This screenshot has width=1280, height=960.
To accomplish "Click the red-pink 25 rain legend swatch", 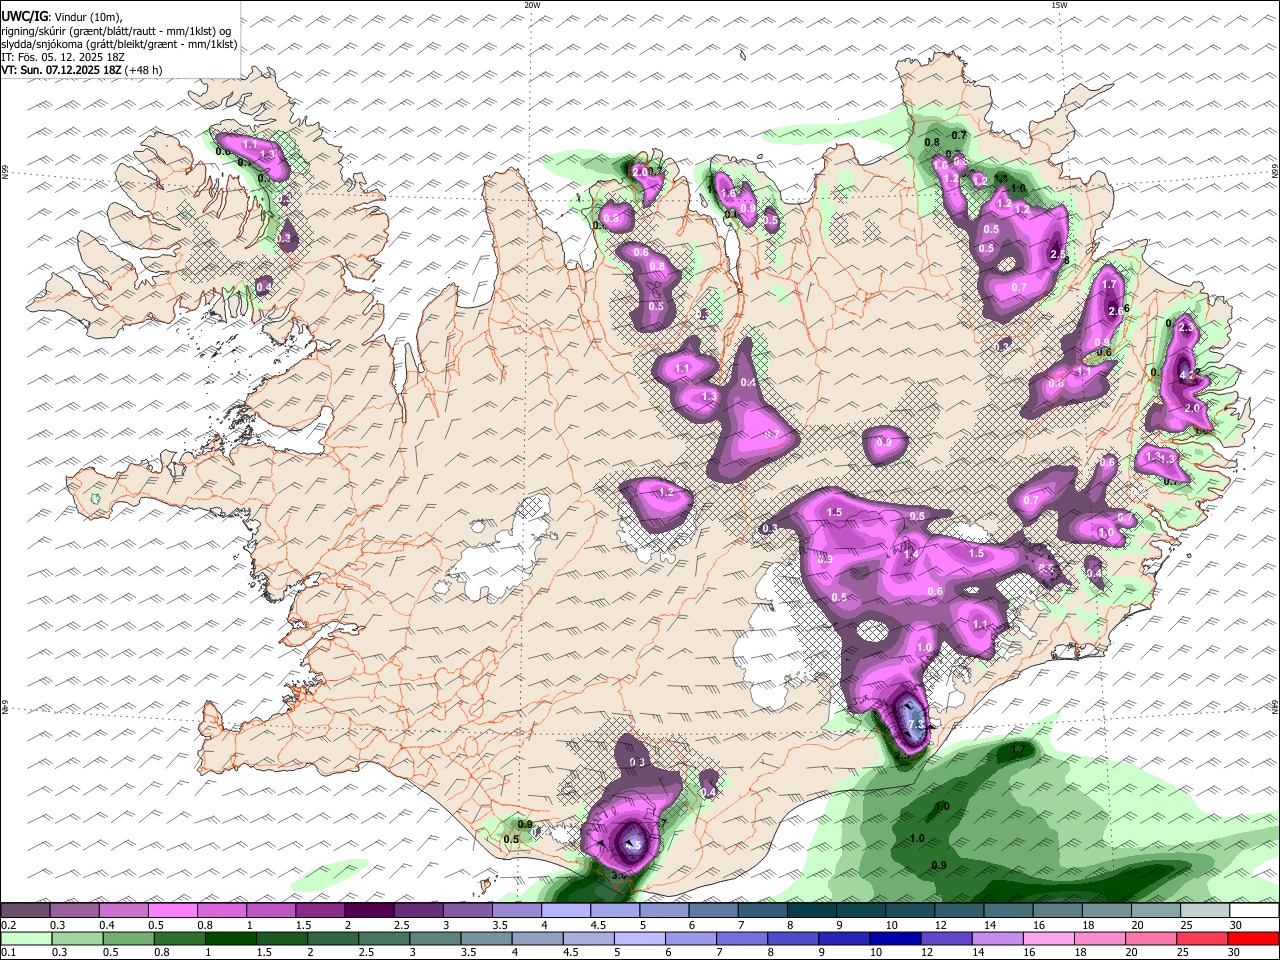I will point(1203,938).
